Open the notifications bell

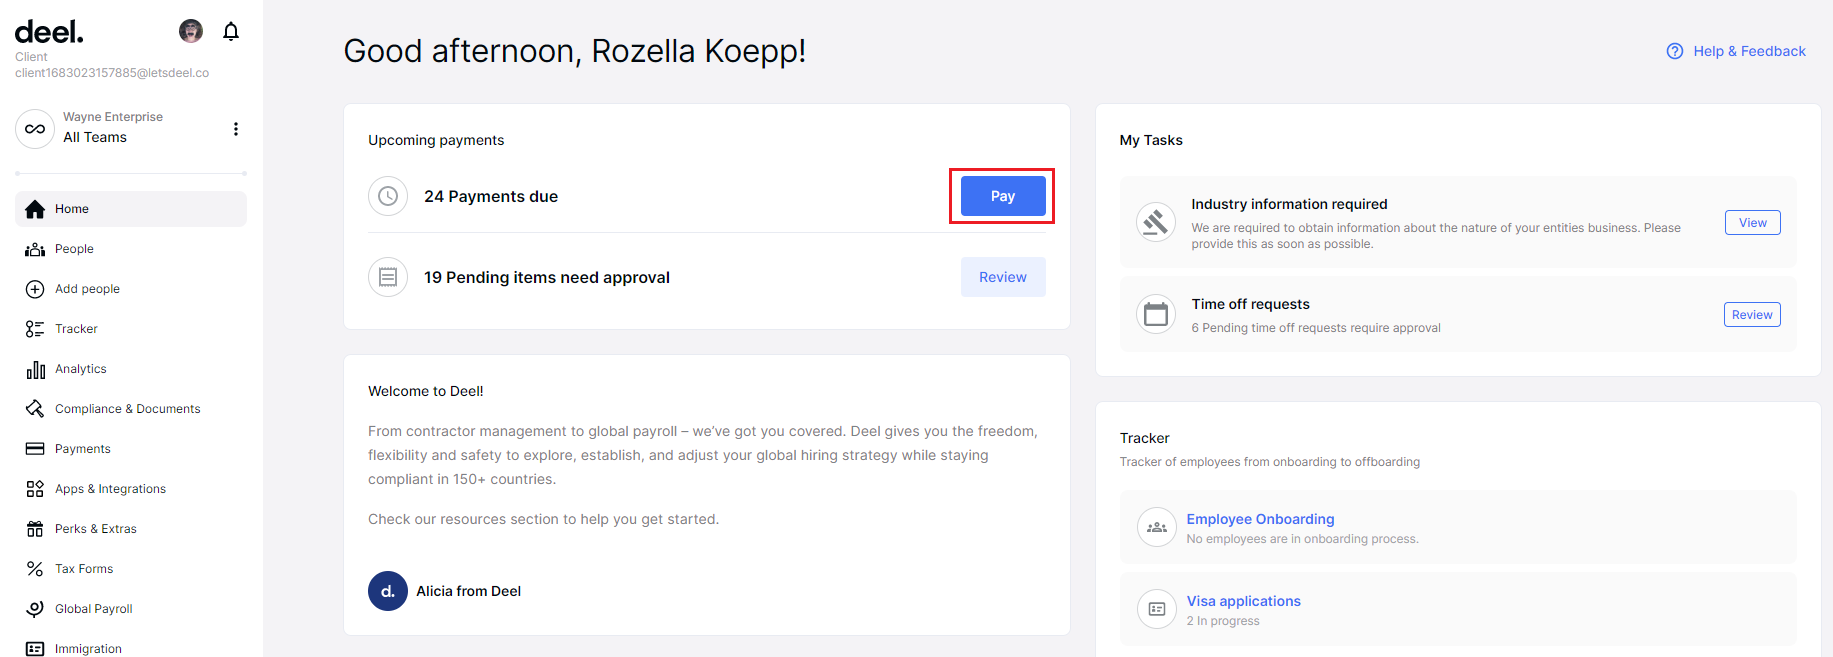[231, 32]
